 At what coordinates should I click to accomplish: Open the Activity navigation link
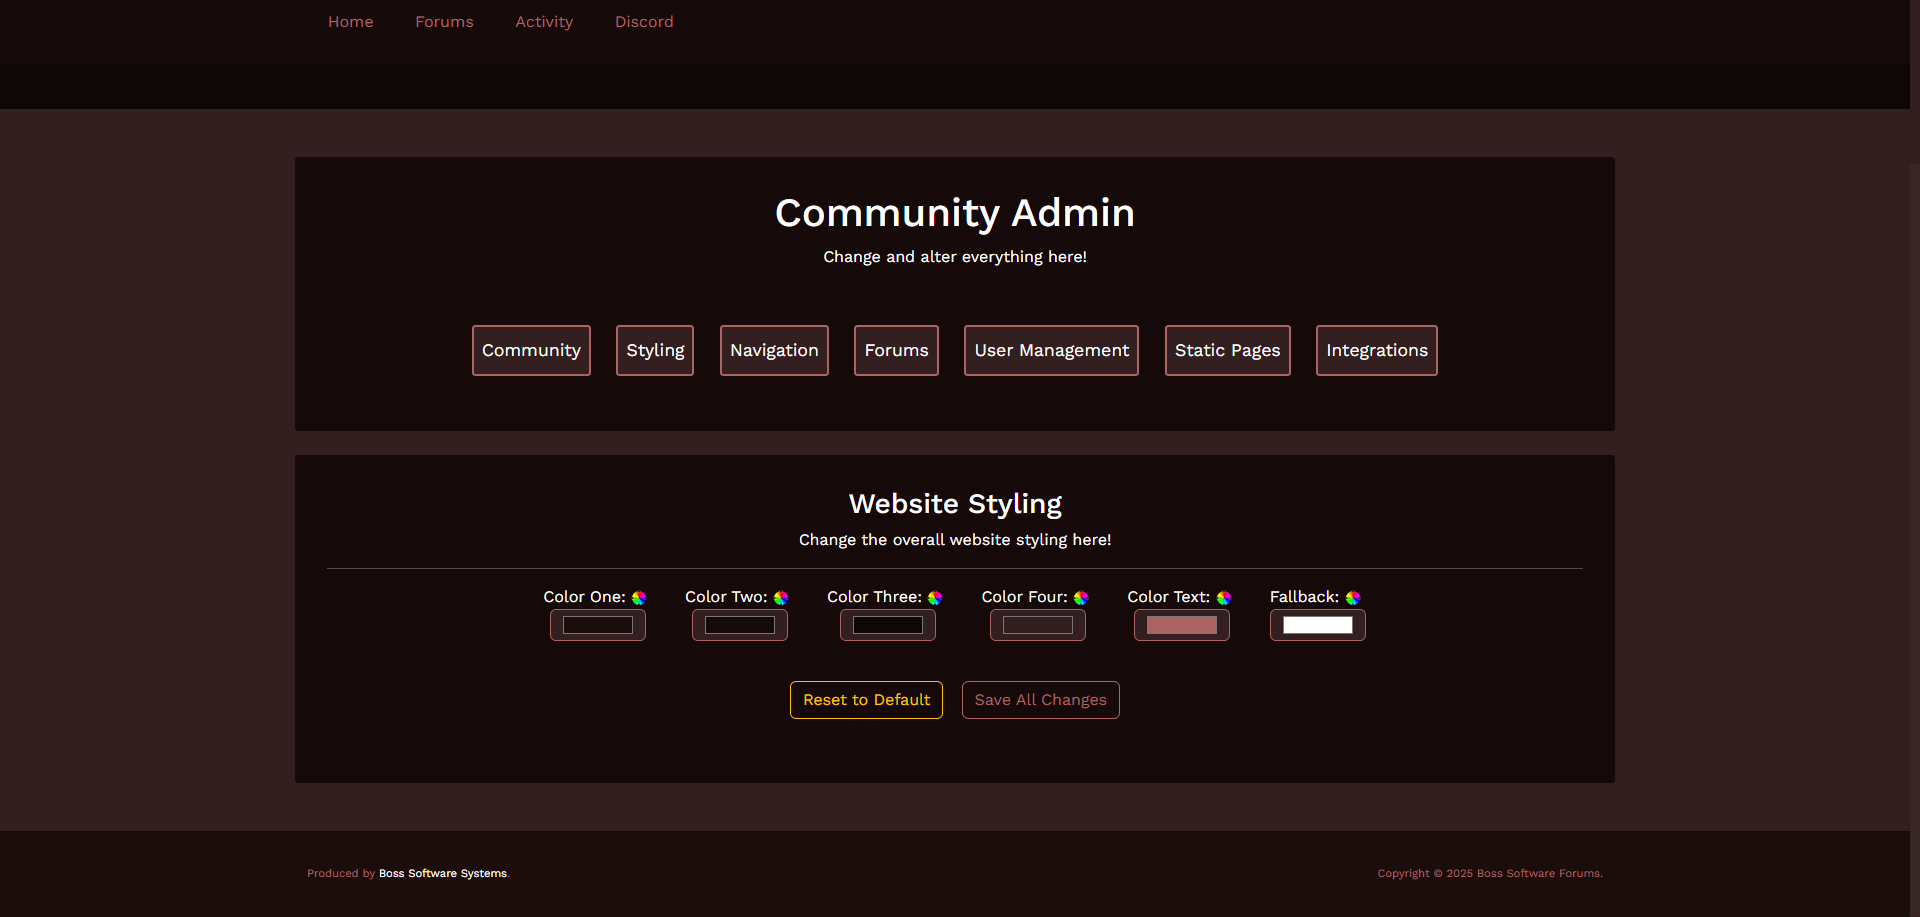point(544,22)
